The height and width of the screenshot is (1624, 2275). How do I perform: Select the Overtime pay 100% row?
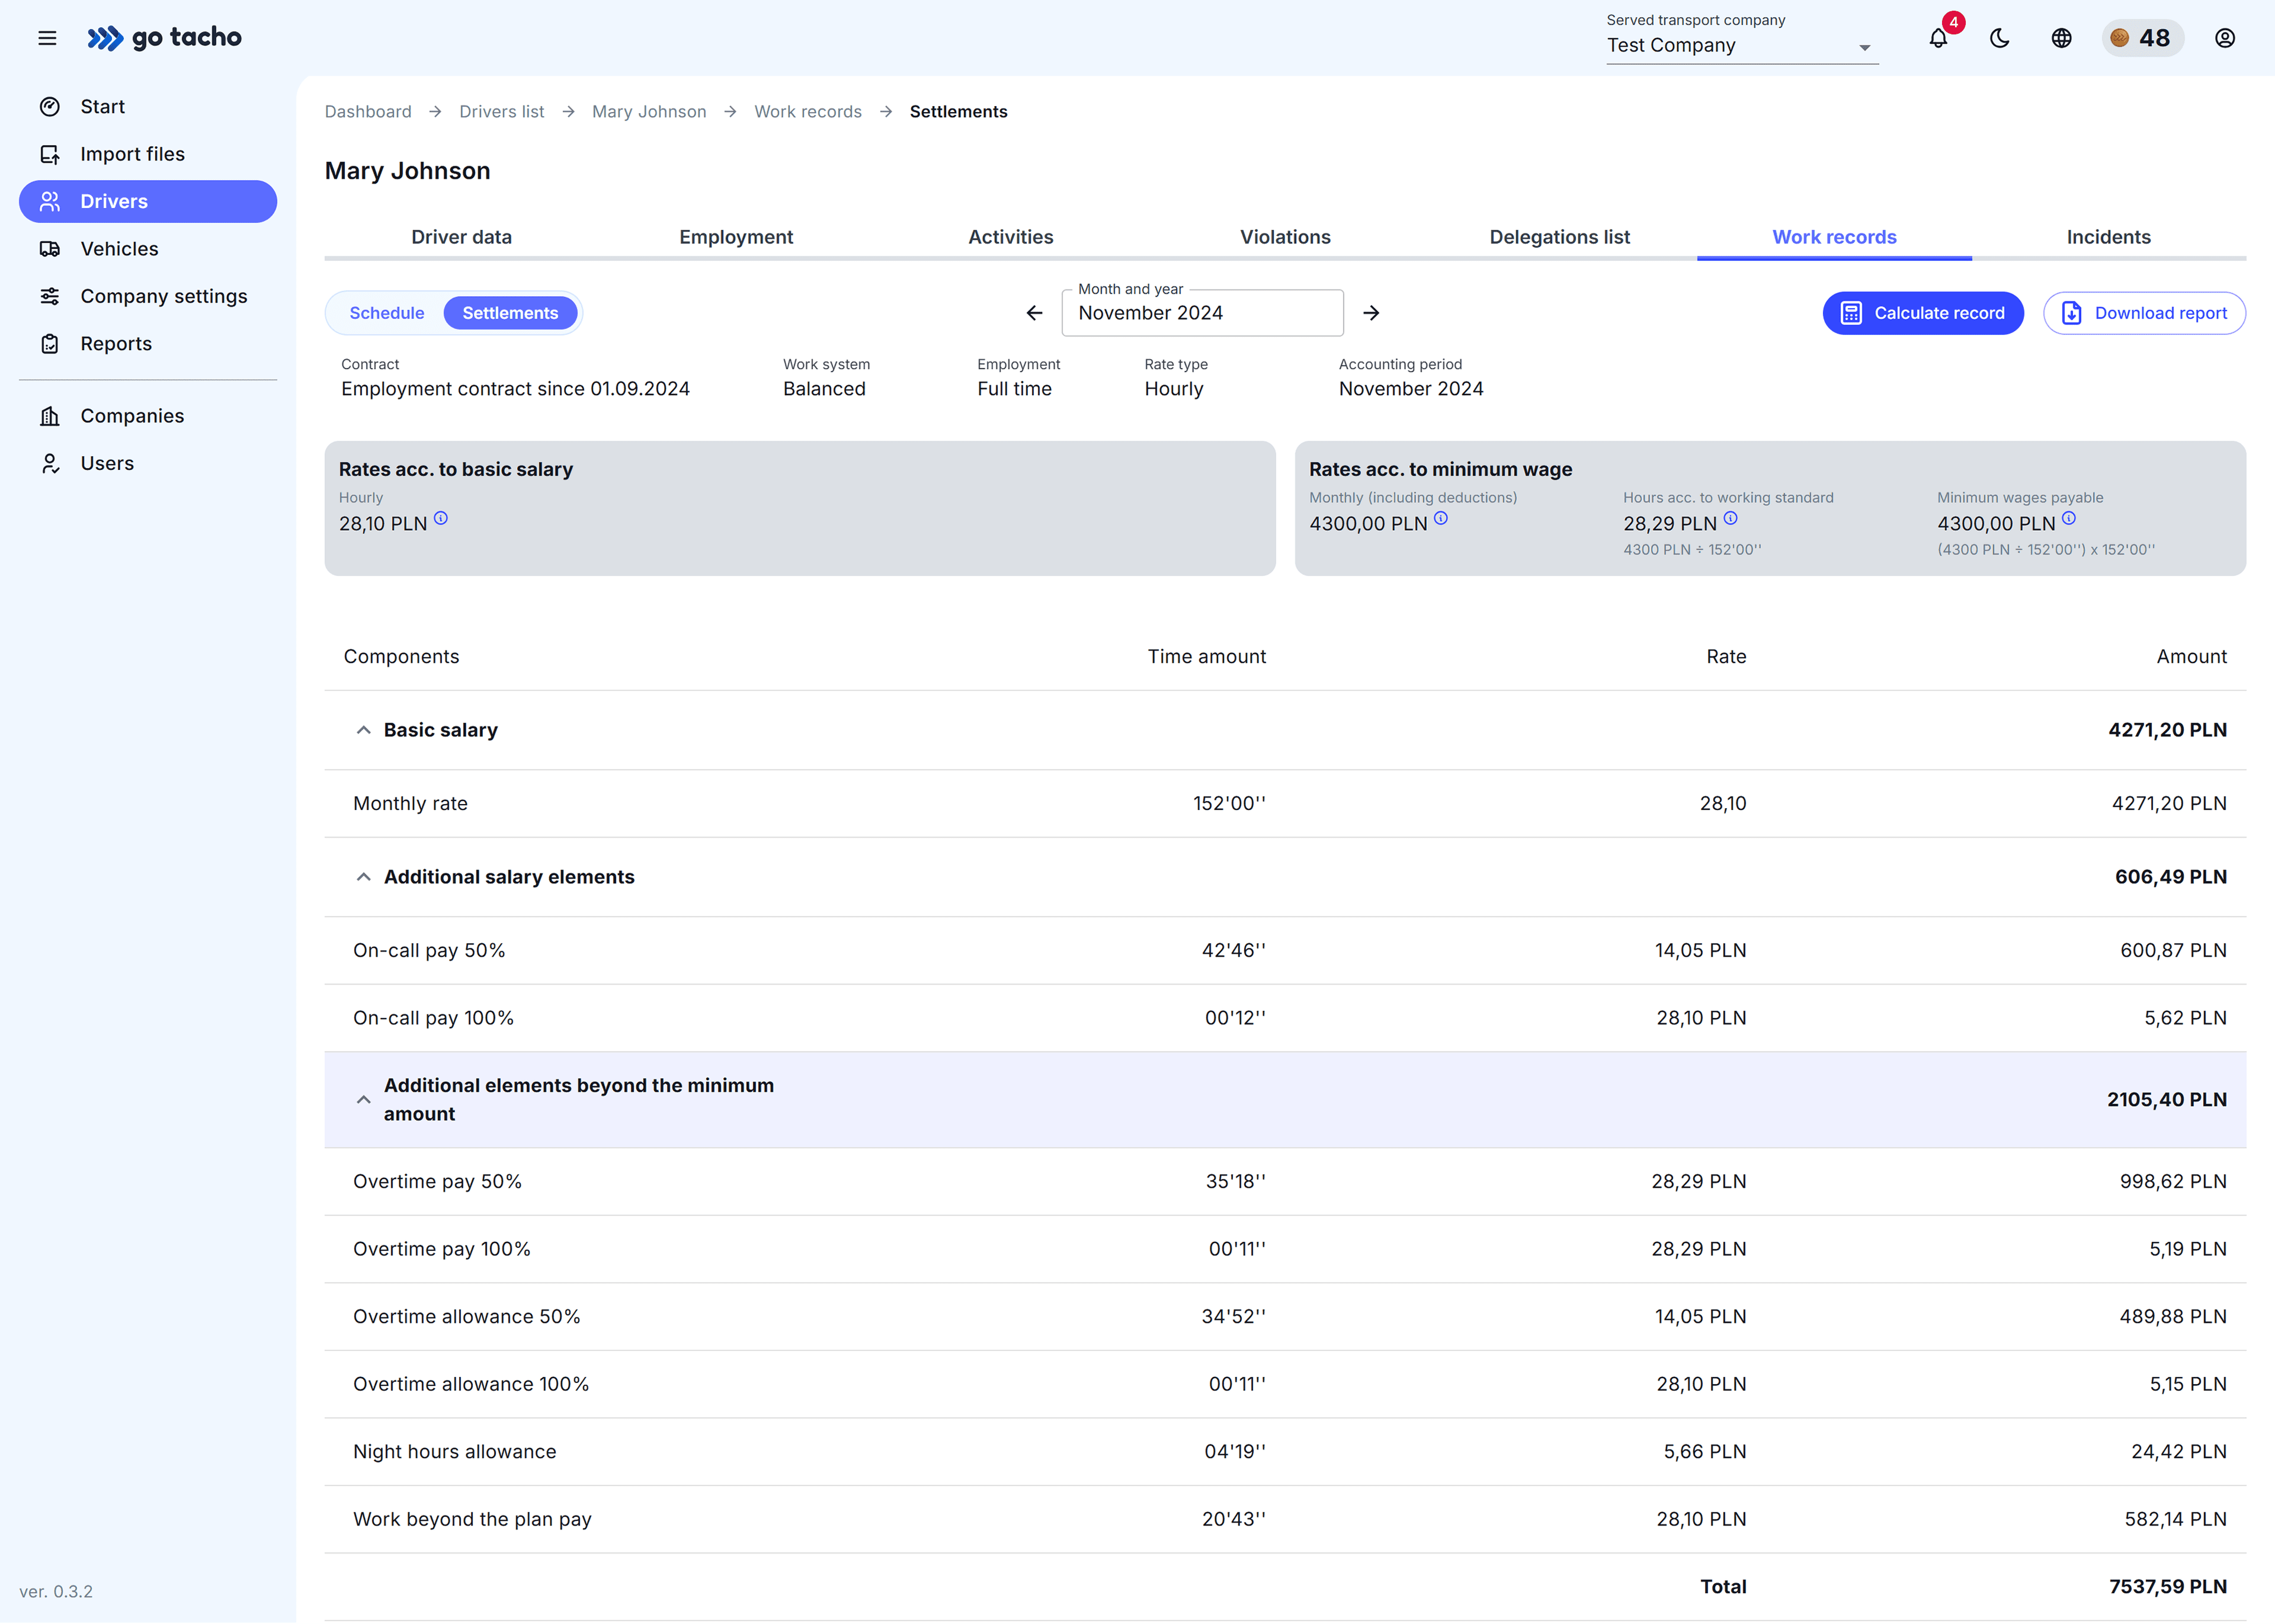click(1285, 1249)
